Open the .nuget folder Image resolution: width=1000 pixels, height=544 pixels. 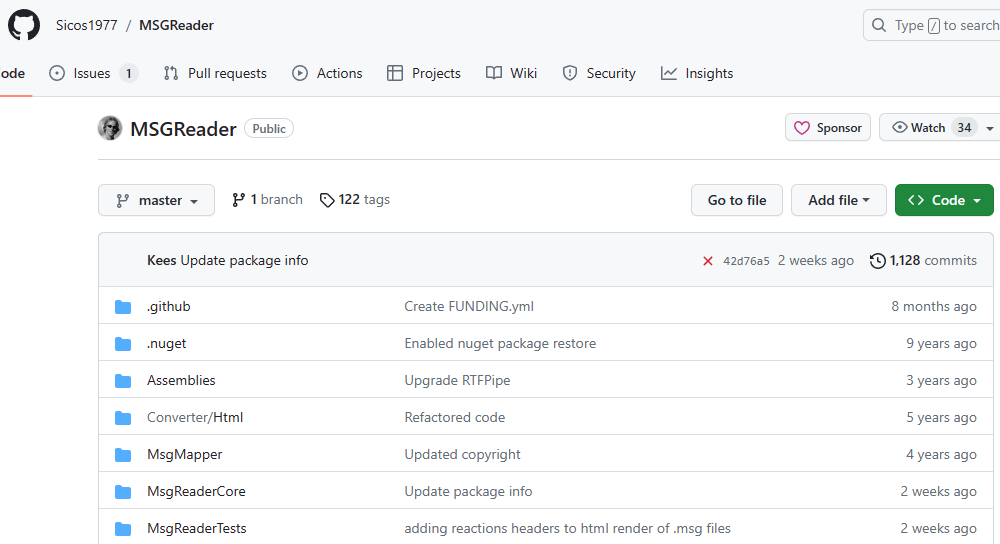click(x=166, y=343)
